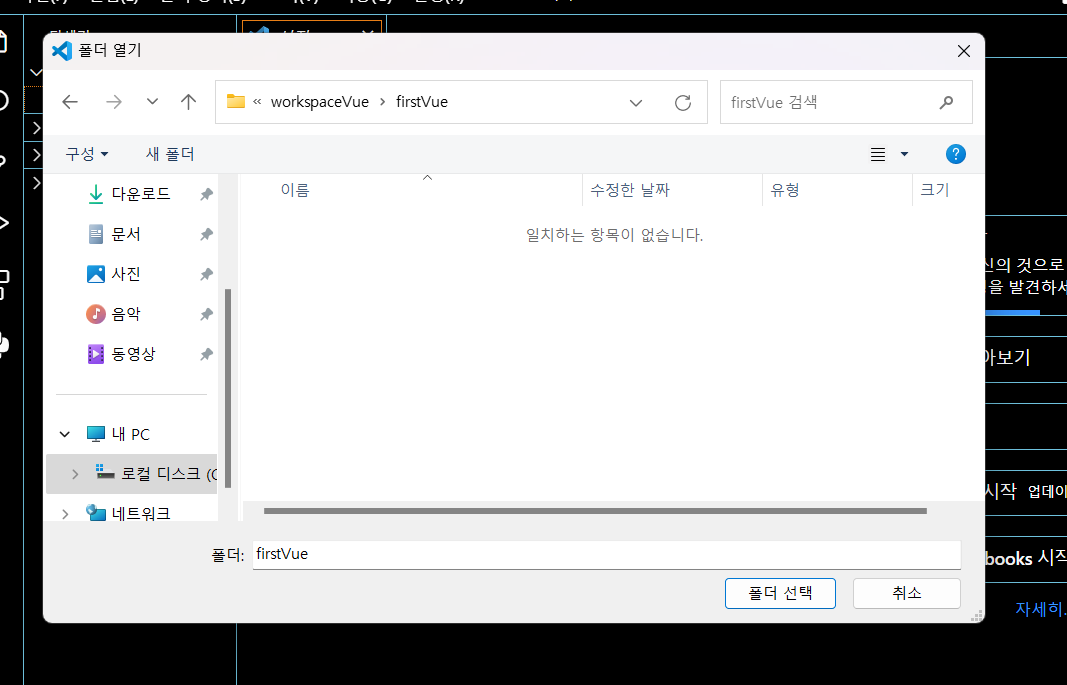1067x685 pixels.
Task: Go up one folder level
Action: [x=188, y=102]
